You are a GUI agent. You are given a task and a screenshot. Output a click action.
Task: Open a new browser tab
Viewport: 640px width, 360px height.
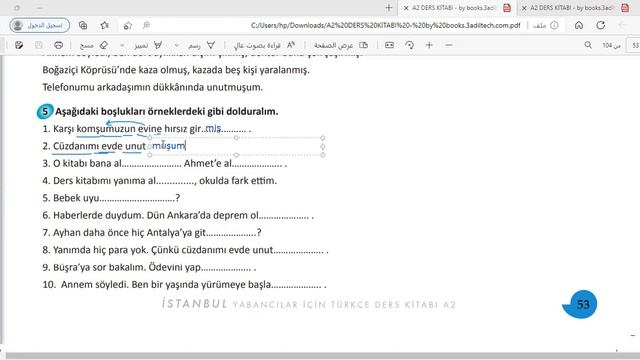tap(389, 8)
